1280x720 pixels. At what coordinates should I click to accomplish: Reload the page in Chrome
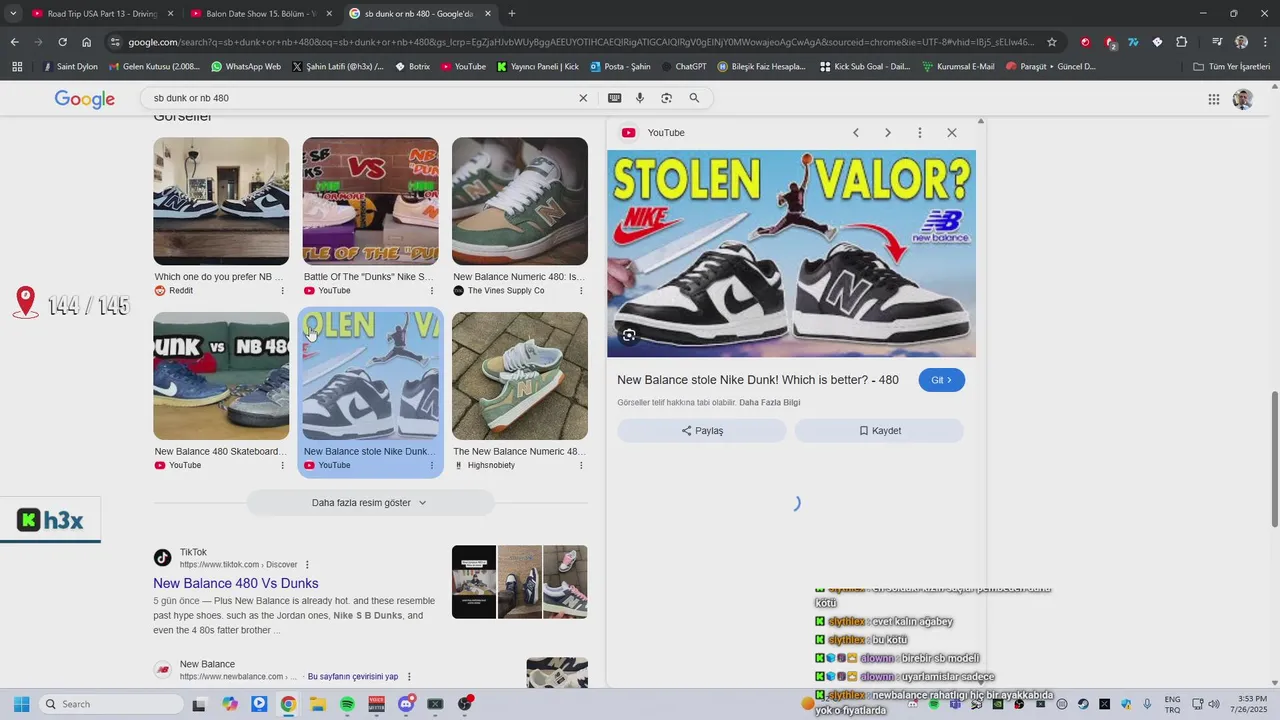(x=62, y=42)
